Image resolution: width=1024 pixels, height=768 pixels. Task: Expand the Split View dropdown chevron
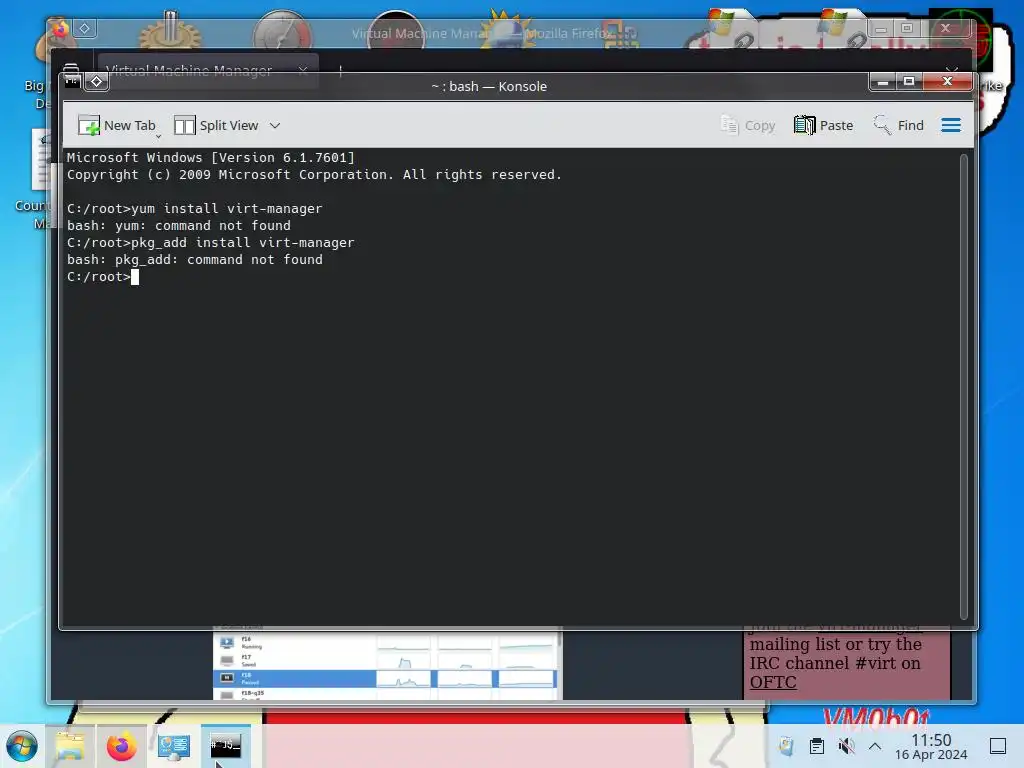point(275,125)
